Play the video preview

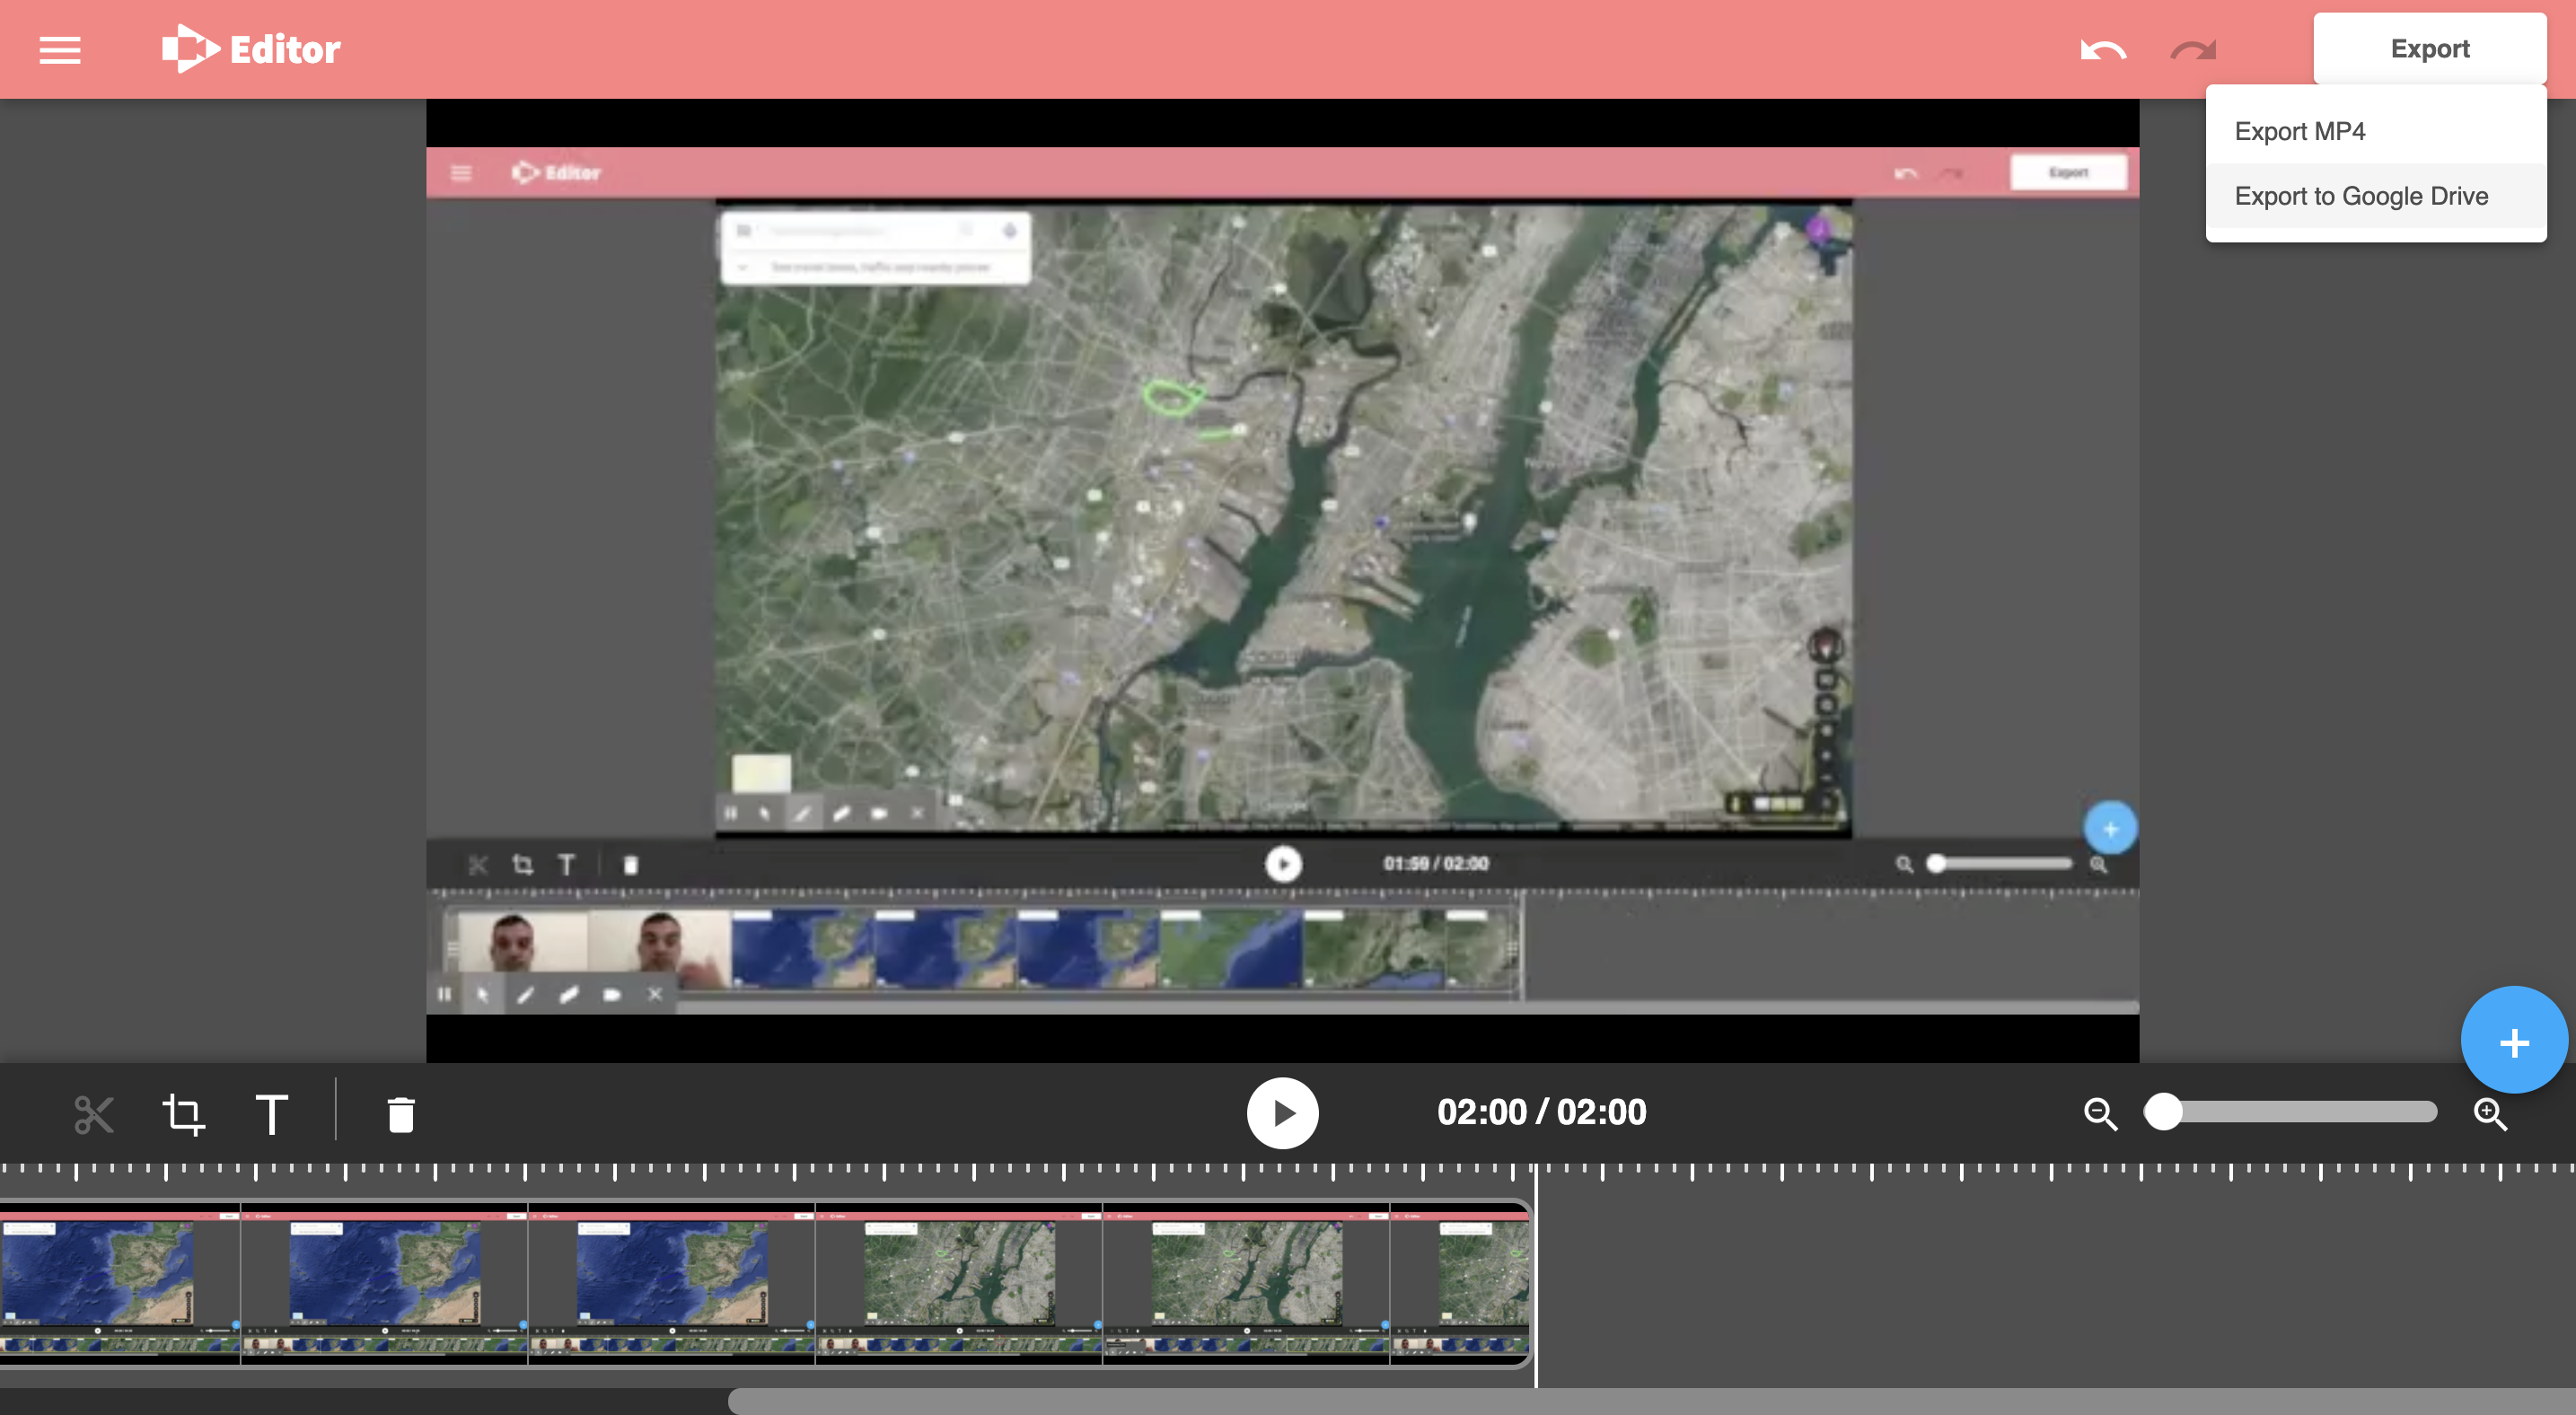coord(1282,1112)
